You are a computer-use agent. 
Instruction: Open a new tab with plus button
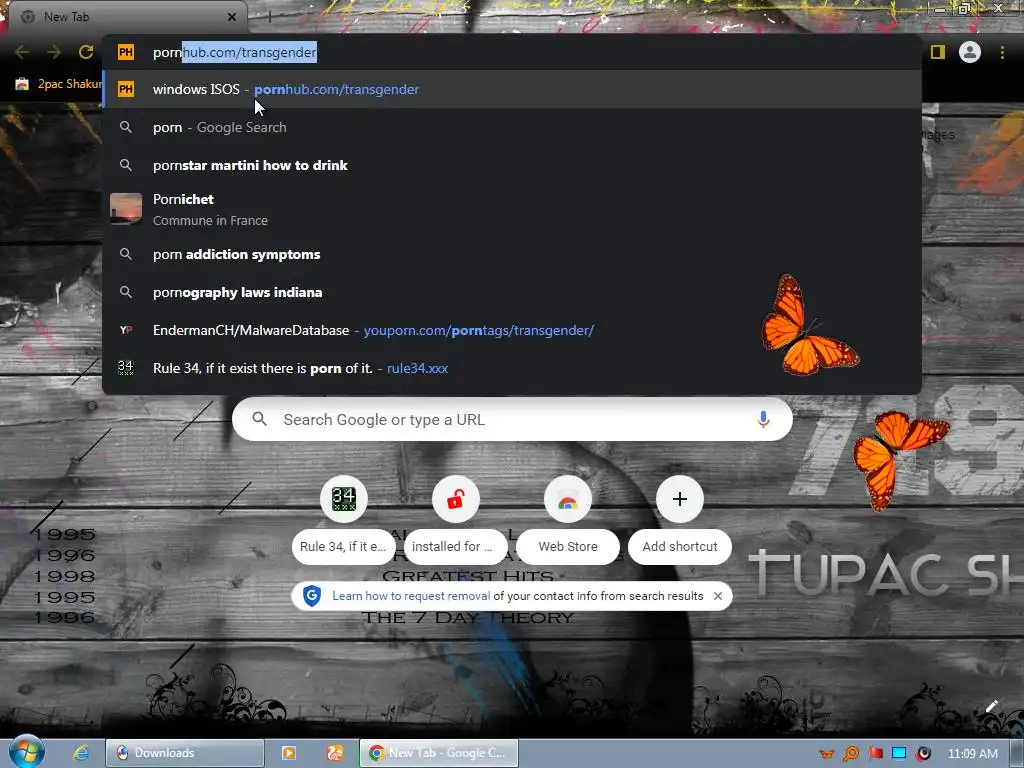pyautogui.click(x=269, y=17)
